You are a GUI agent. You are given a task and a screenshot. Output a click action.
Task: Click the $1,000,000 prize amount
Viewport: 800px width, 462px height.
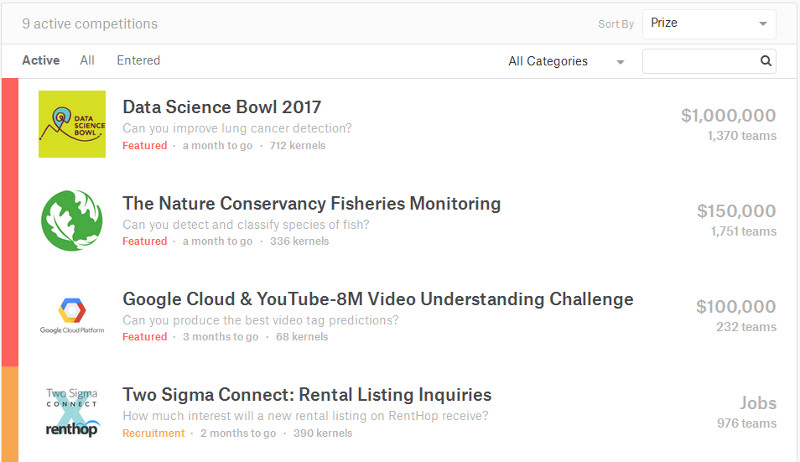point(728,115)
